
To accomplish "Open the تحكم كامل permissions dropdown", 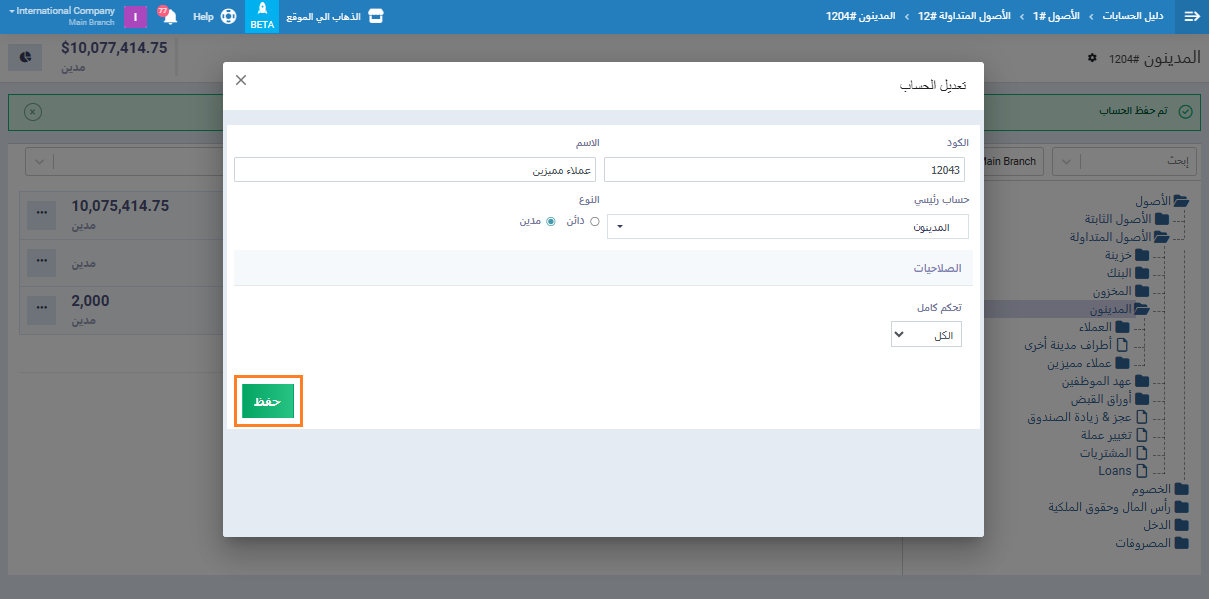I will [926, 335].
